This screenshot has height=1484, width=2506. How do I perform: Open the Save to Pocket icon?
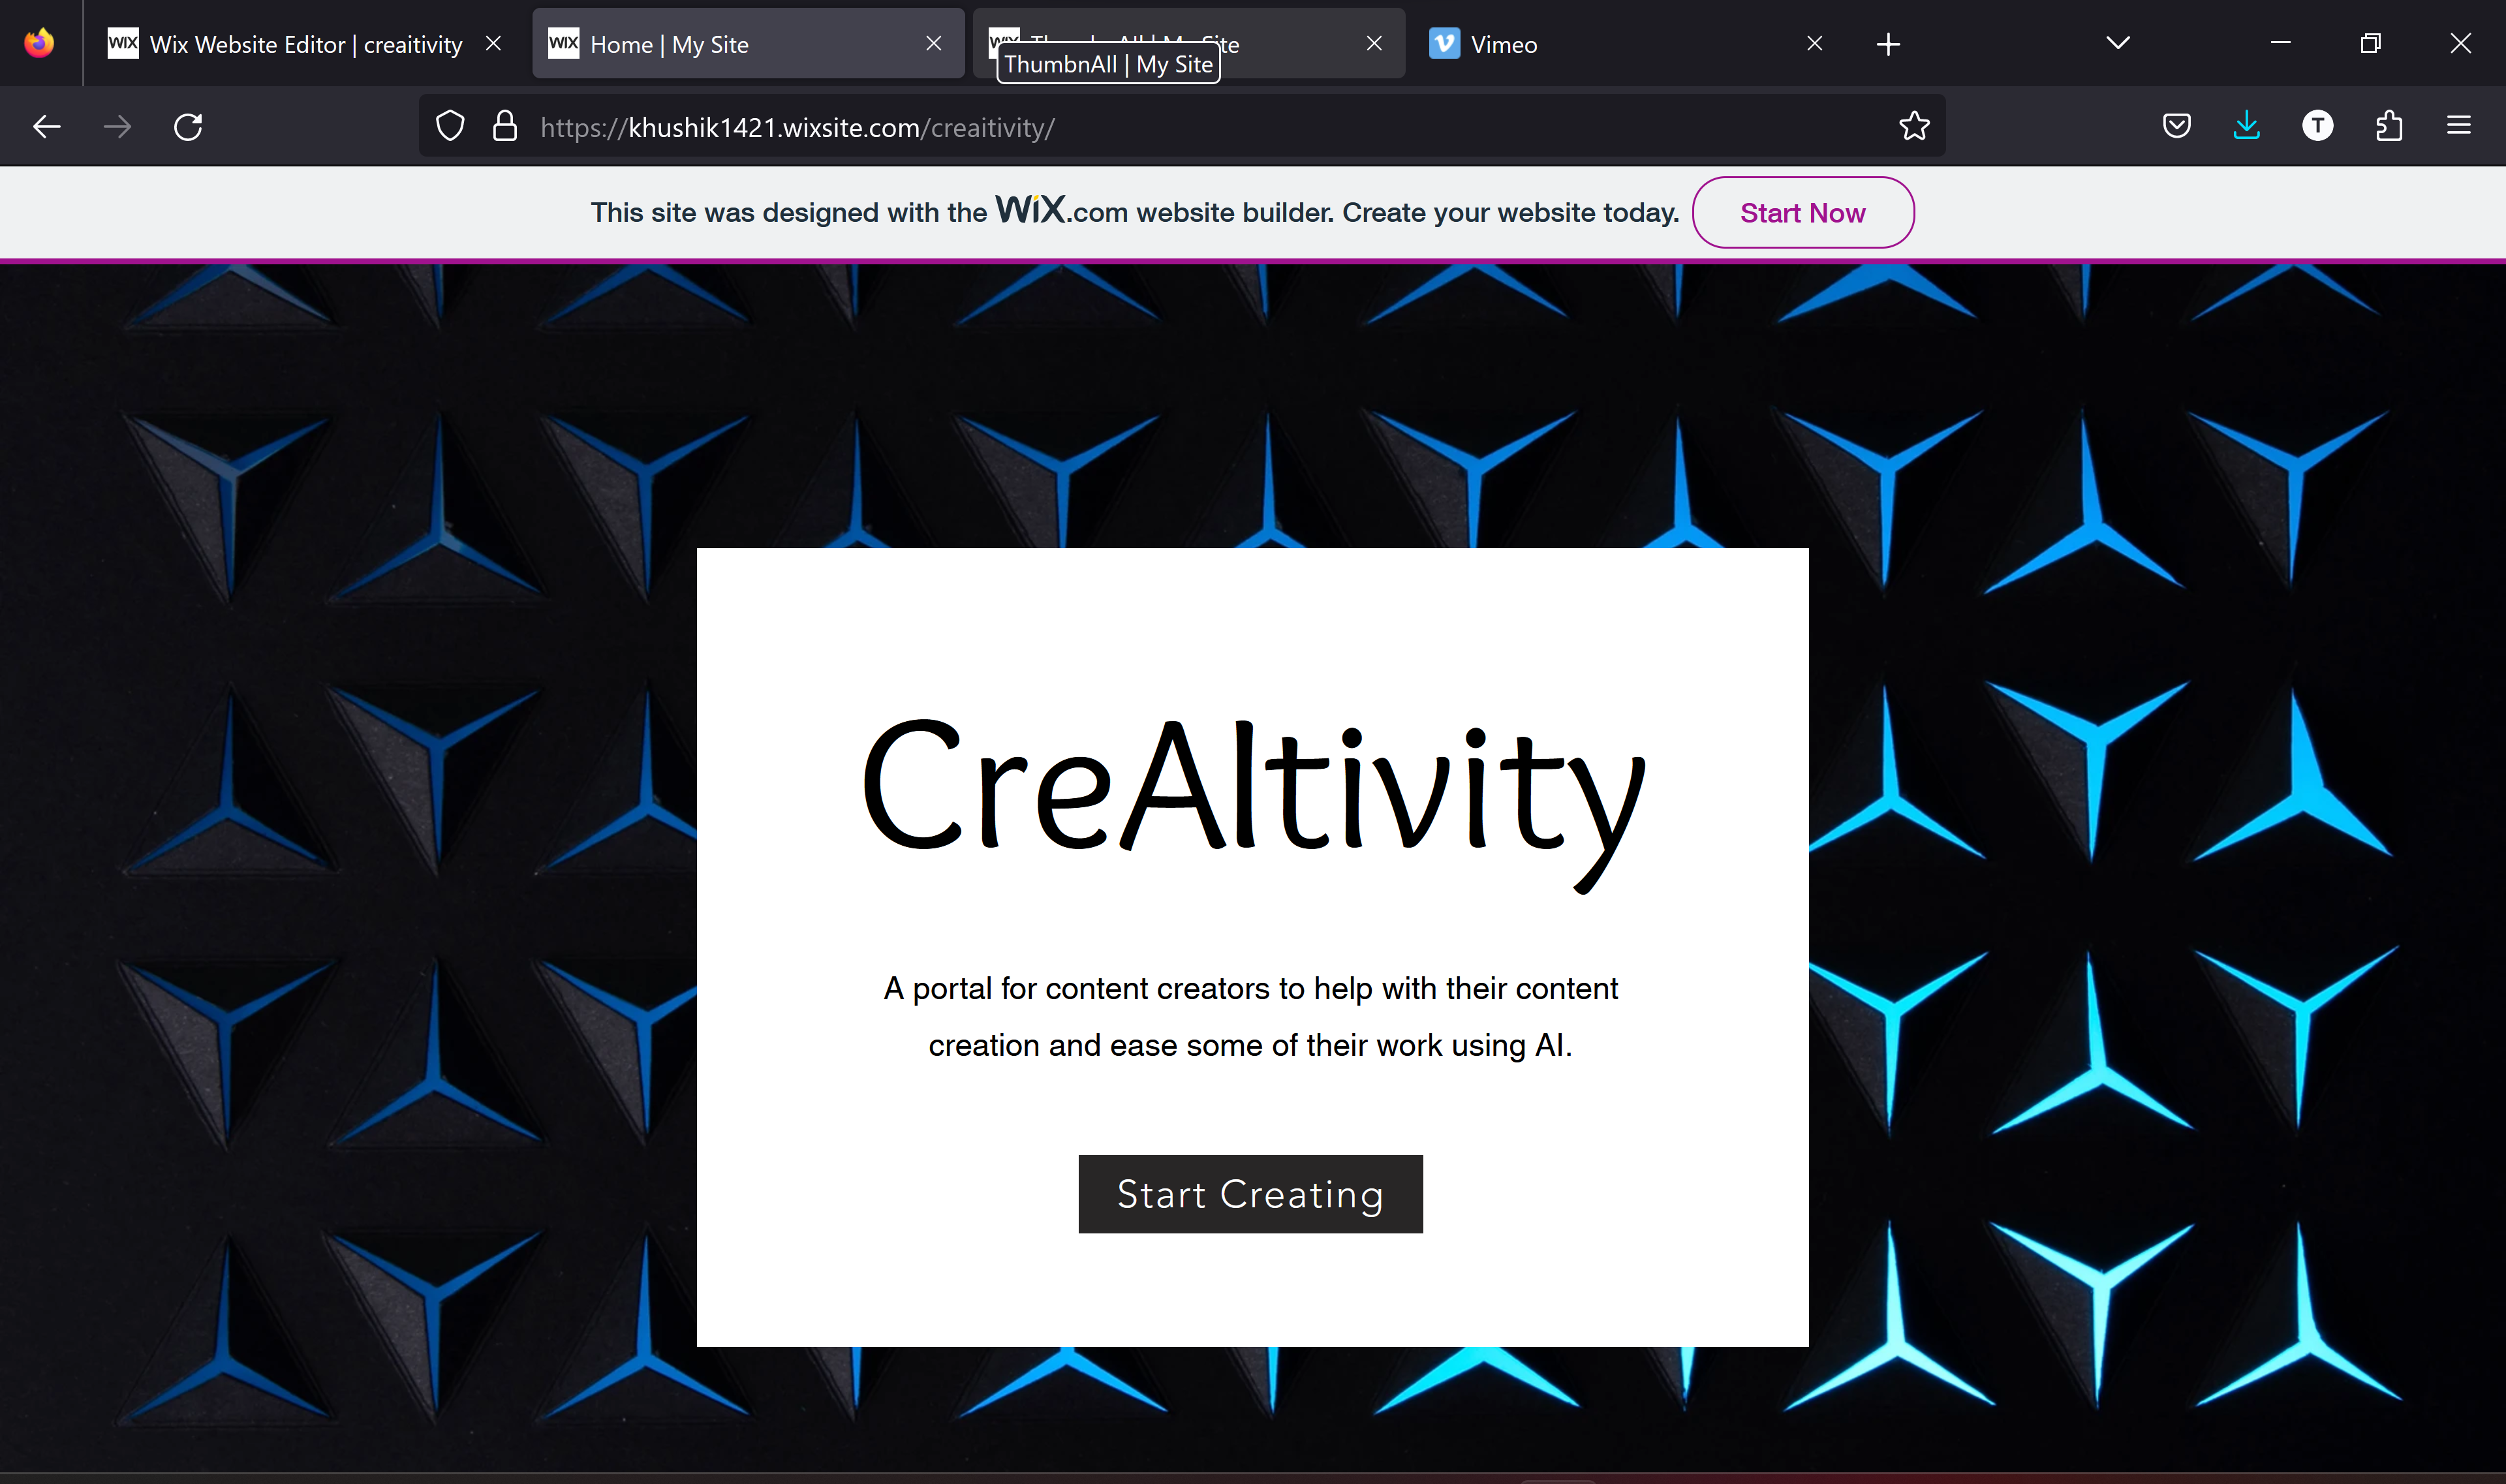pos(2176,126)
